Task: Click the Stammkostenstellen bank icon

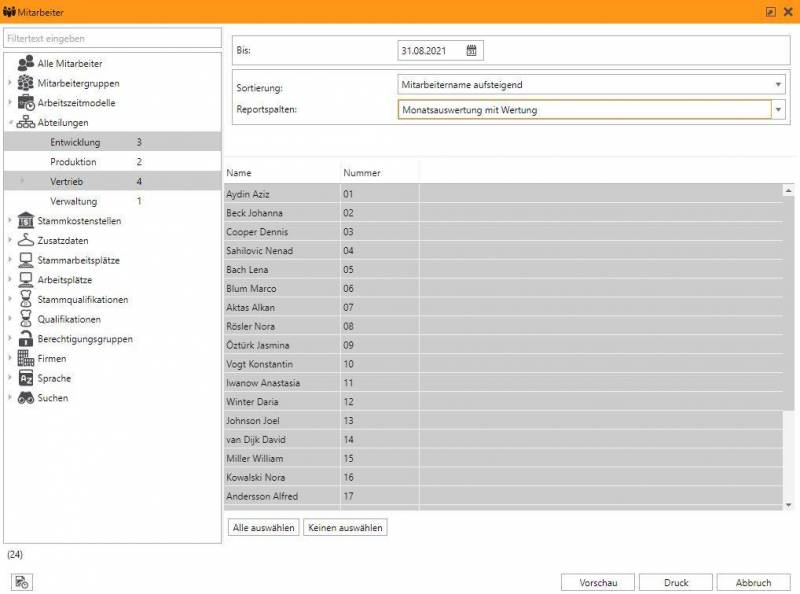Action: click(x=26, y=221)
